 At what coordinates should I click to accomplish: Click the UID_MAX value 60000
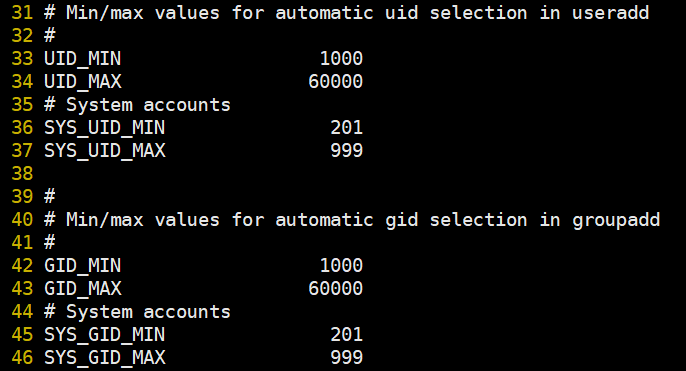(x=336, y=82)
